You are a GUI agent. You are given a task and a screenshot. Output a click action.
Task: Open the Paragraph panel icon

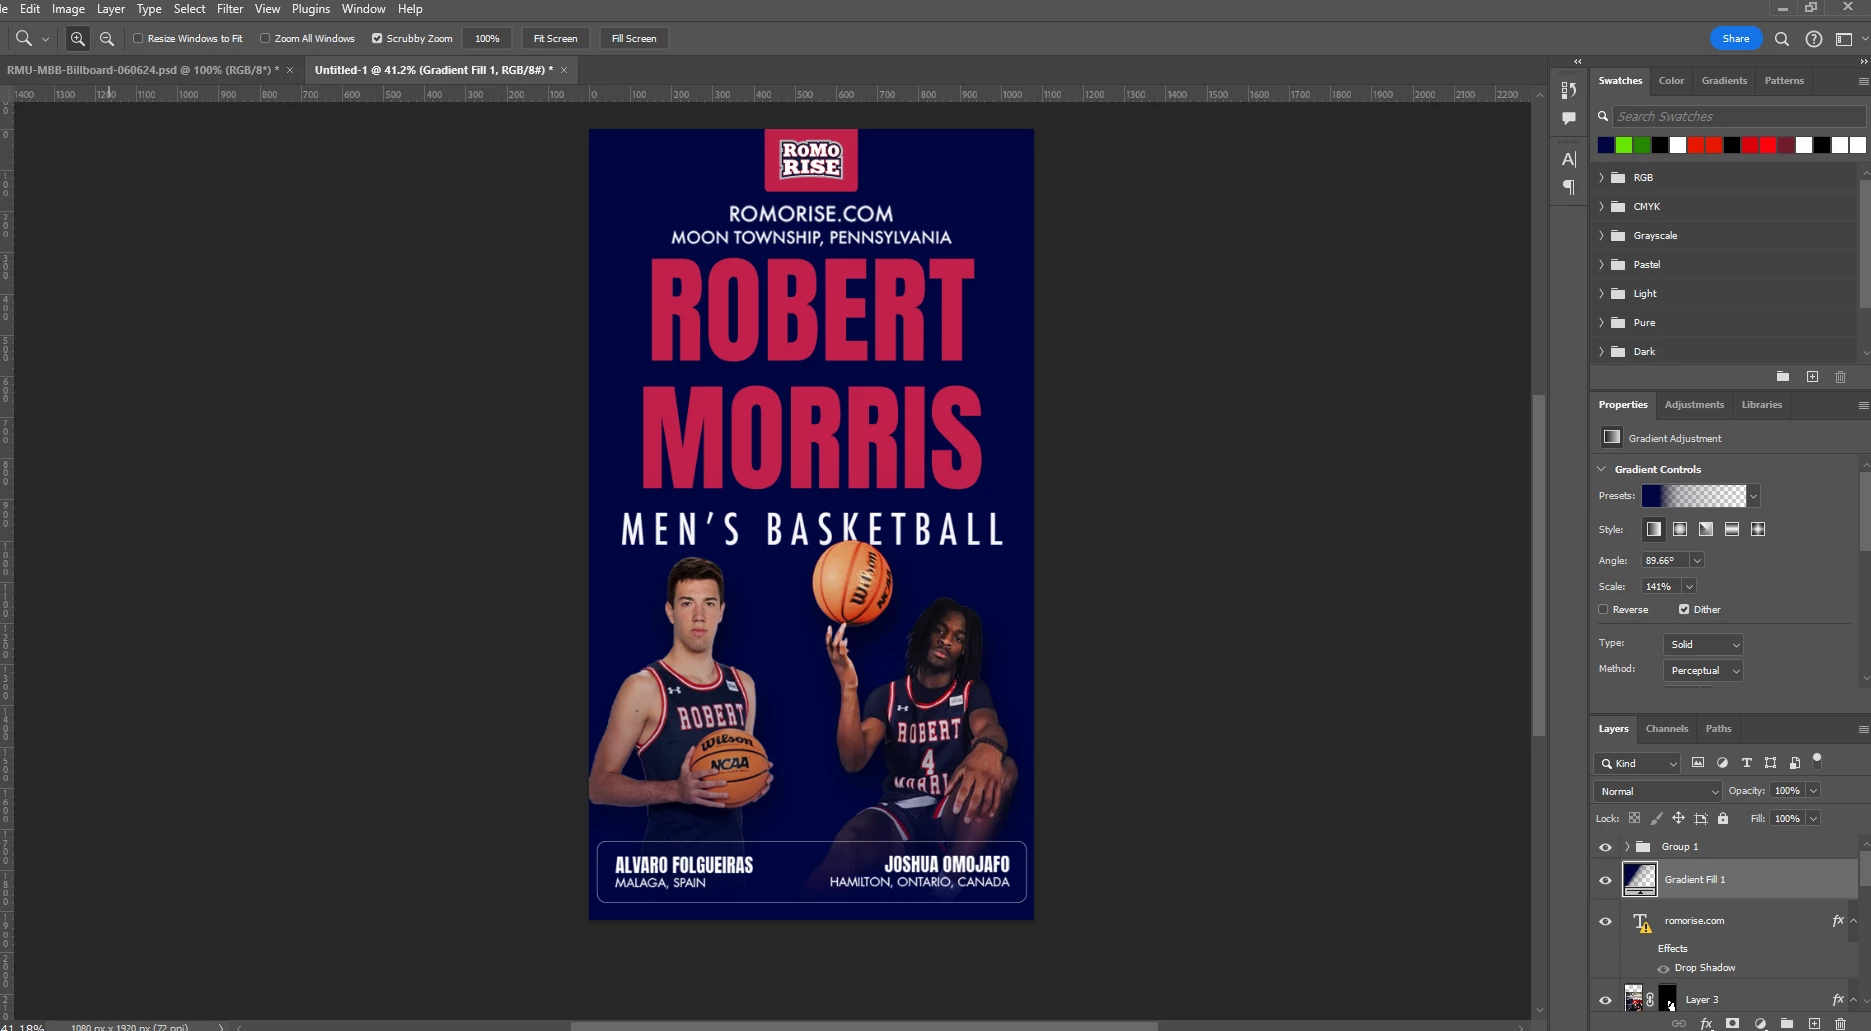[1569, 187]
